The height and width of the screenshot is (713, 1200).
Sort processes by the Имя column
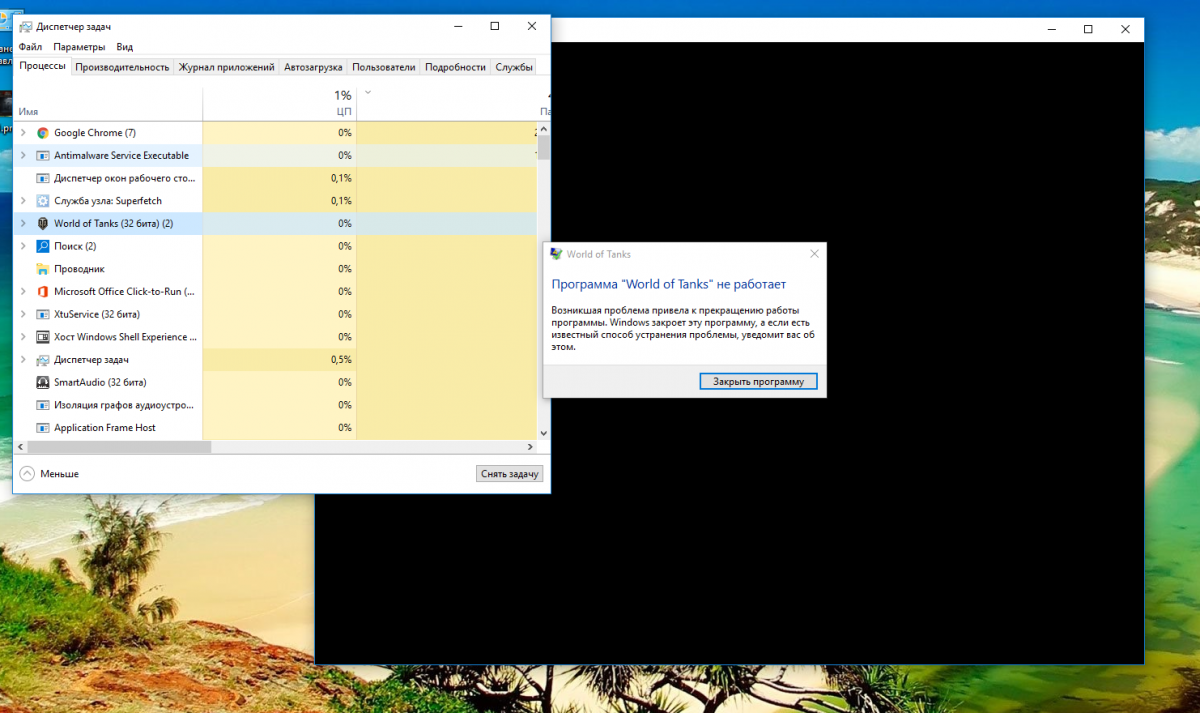coord(108,104)
